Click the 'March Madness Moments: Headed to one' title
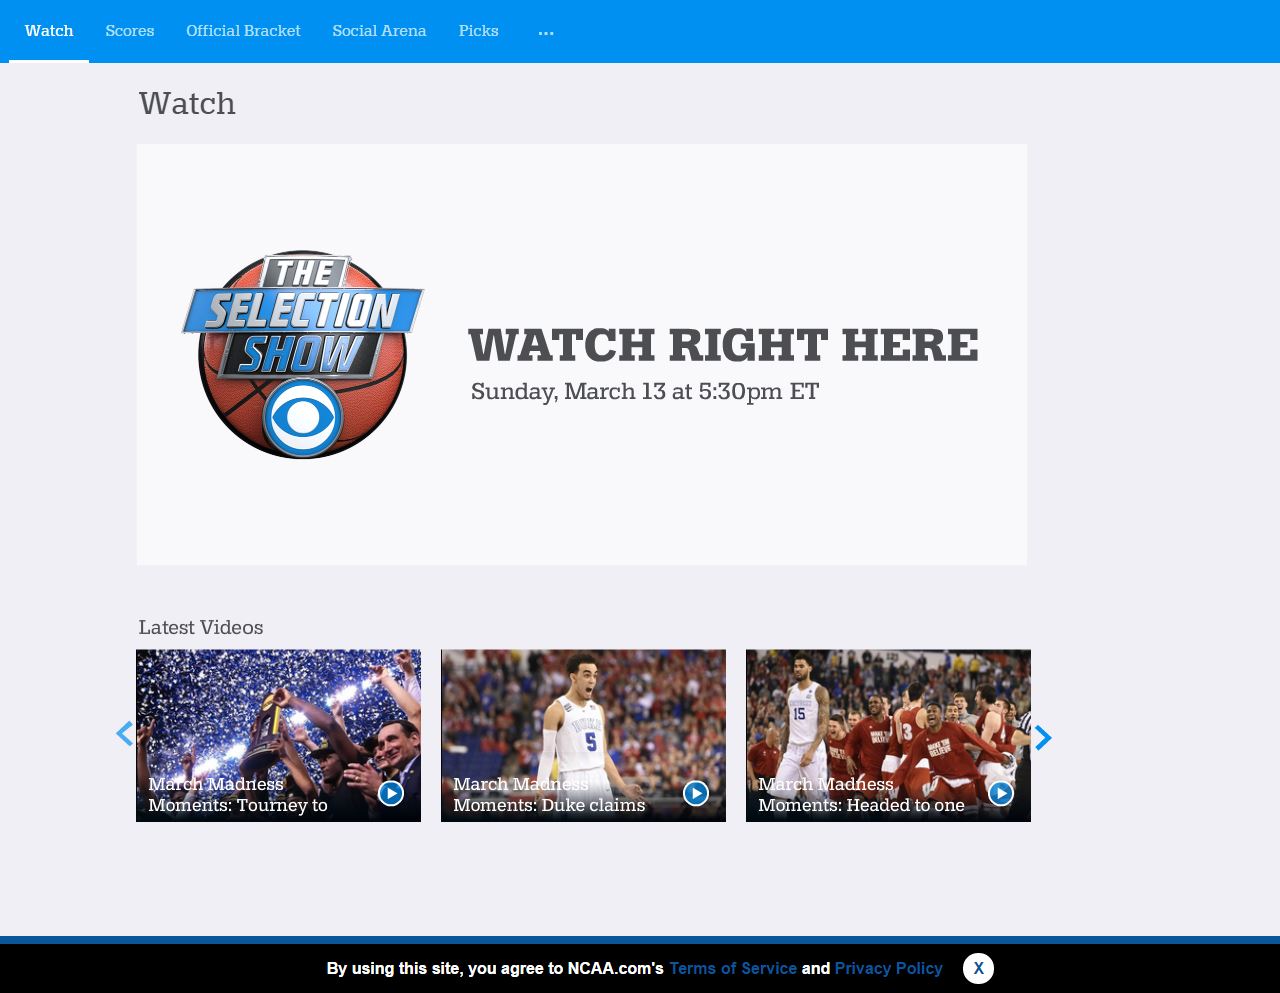The height and width of the screenshot is (993, 1280). coord(861,794)
